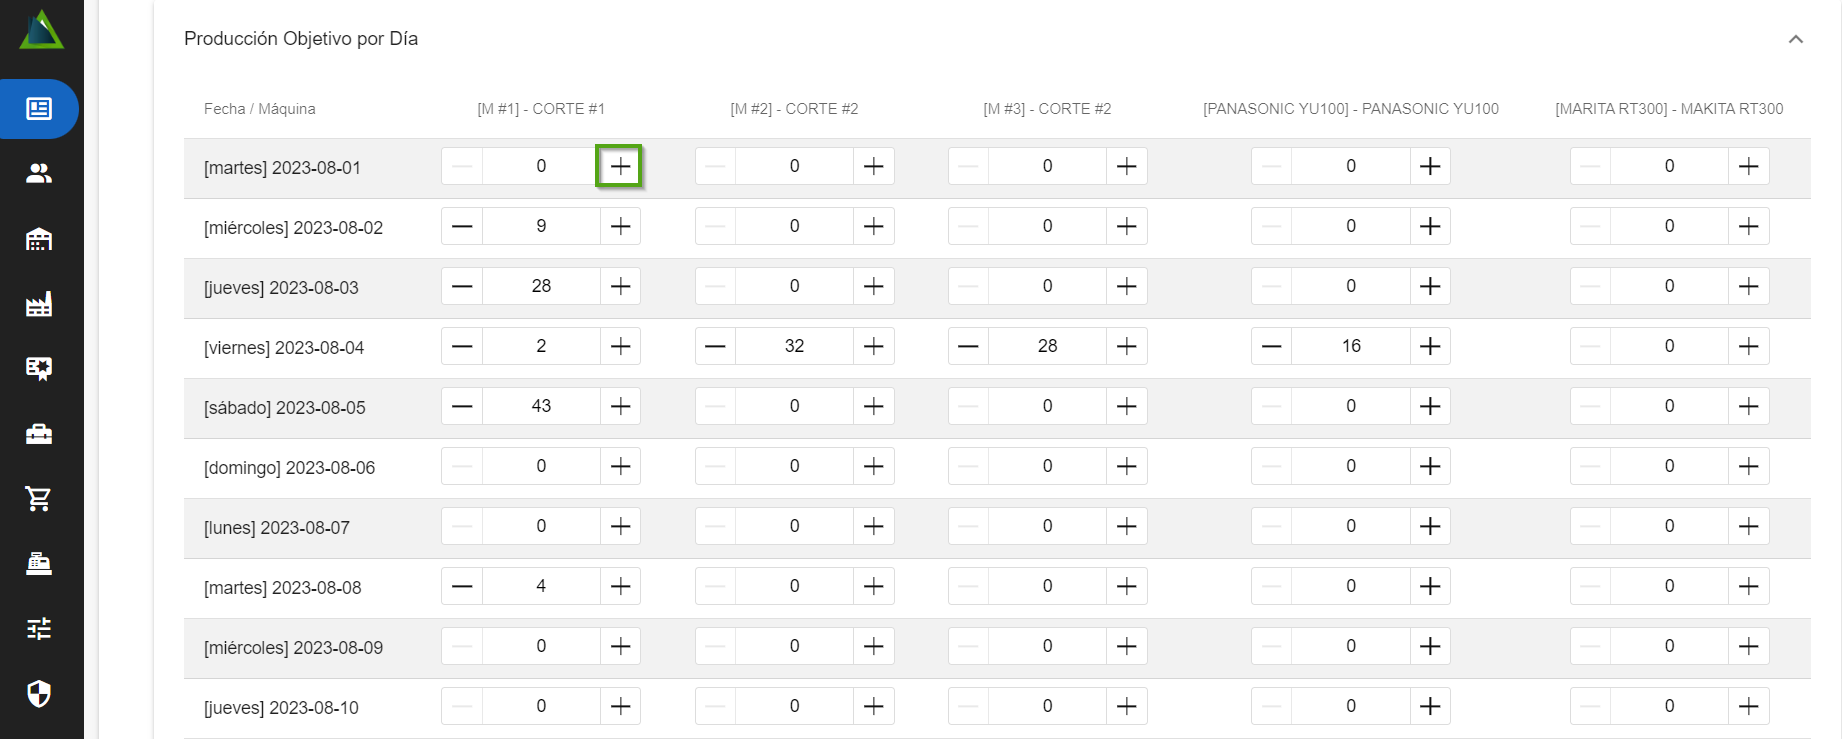Click M #3 quantity field showing 28
Viewport: 1842px width, 739px height.
[x=1047, y=346]
